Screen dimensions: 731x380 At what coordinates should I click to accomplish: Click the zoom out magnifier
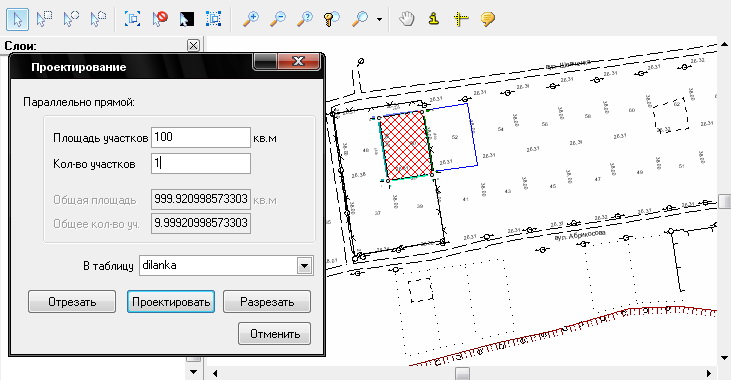tap(278, 19)
